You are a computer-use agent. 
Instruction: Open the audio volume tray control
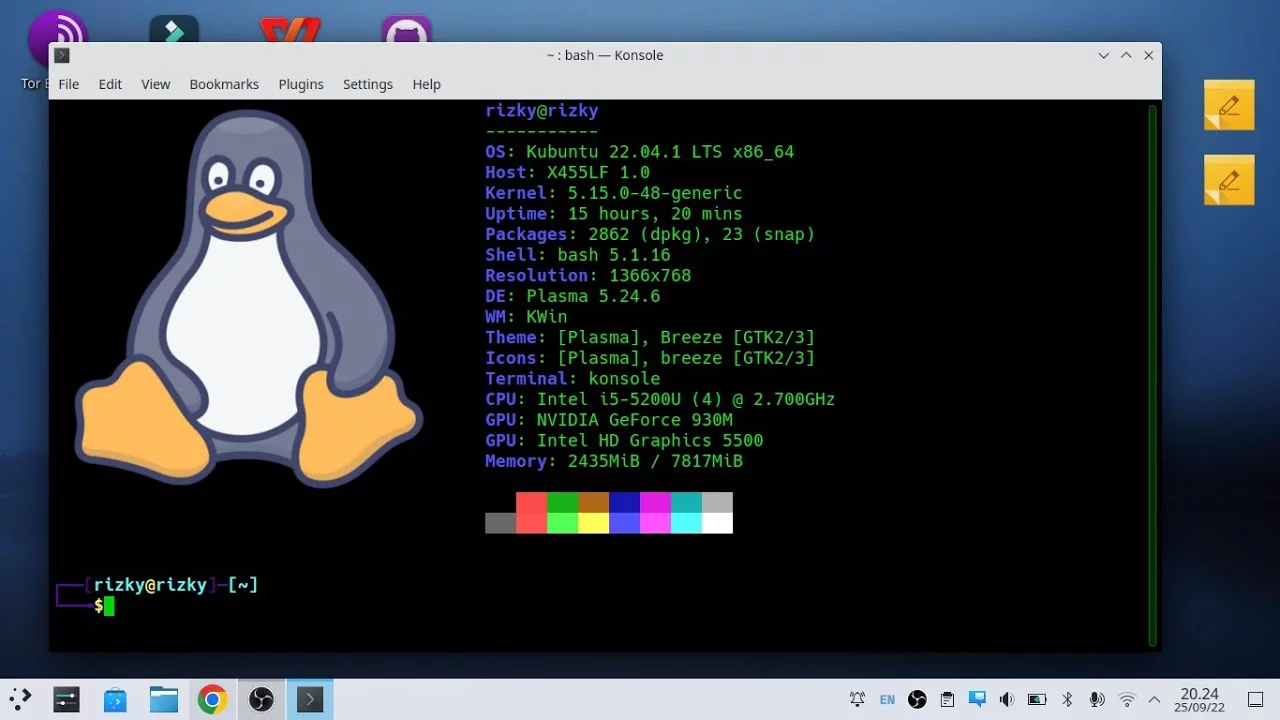click(x=1007, y=700)
